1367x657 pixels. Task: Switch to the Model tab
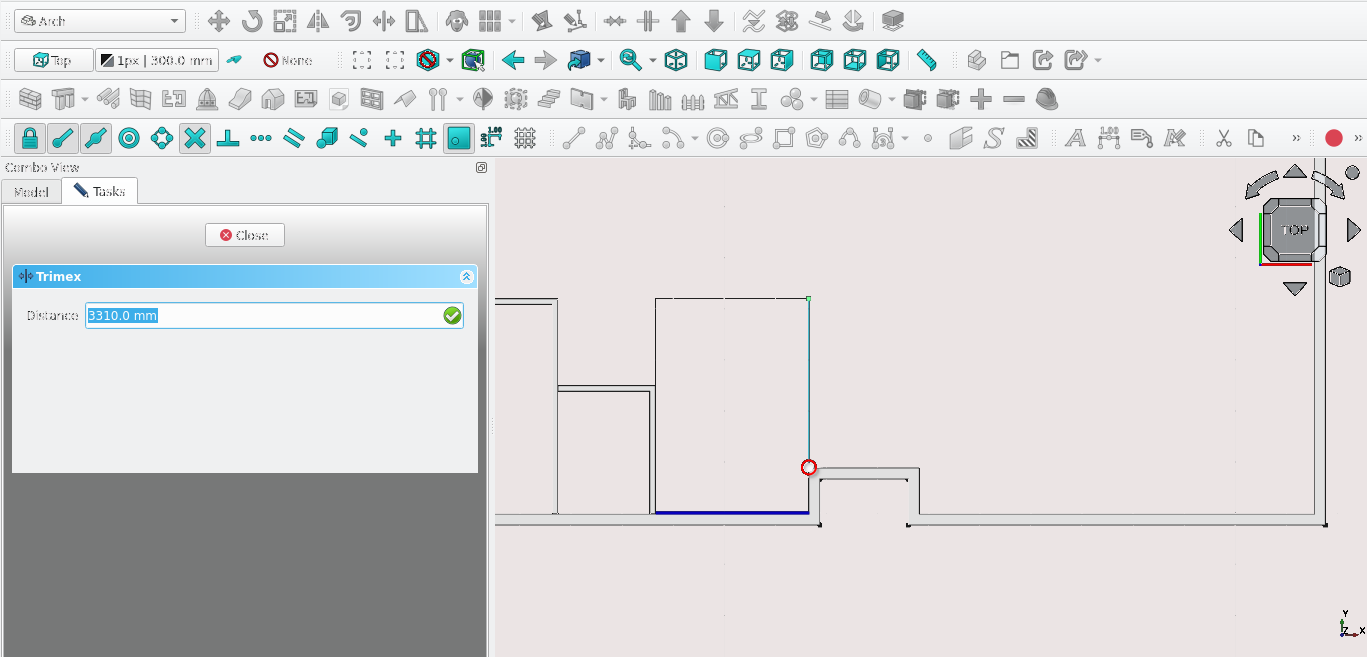pos(31,191)
